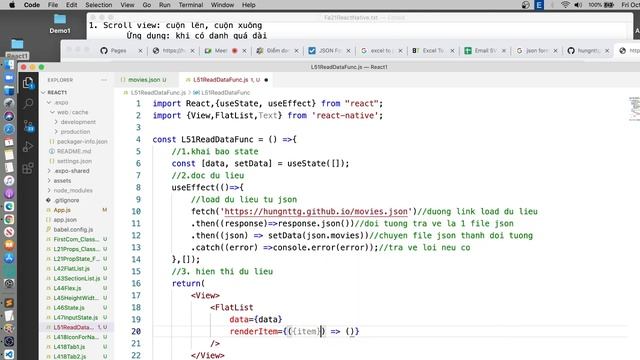Open L47InputState.js in the explorer
Viewport: 640px width, 360px height.
tap(76, 318)
